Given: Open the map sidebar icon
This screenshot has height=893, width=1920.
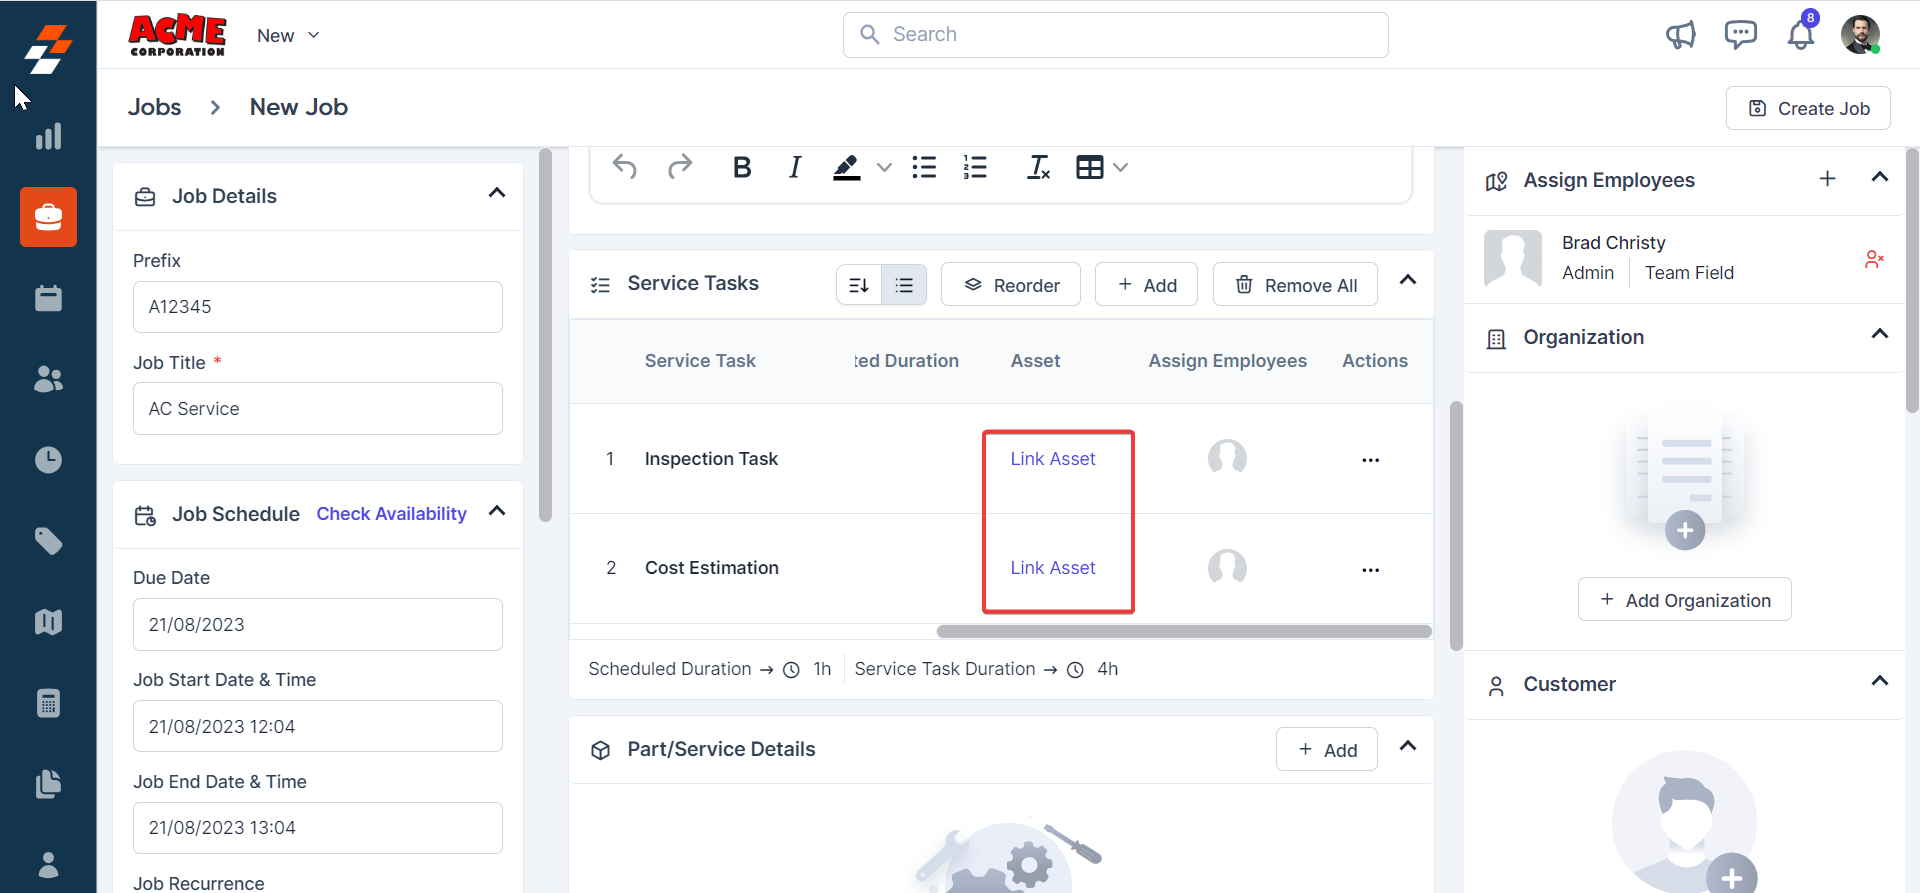Looking at the screenshot, I should point(48,622).
